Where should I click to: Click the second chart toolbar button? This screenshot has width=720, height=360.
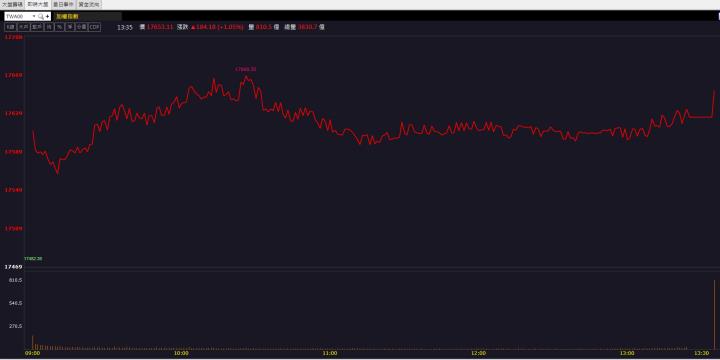pyautogui.click(x=24, y=27)
